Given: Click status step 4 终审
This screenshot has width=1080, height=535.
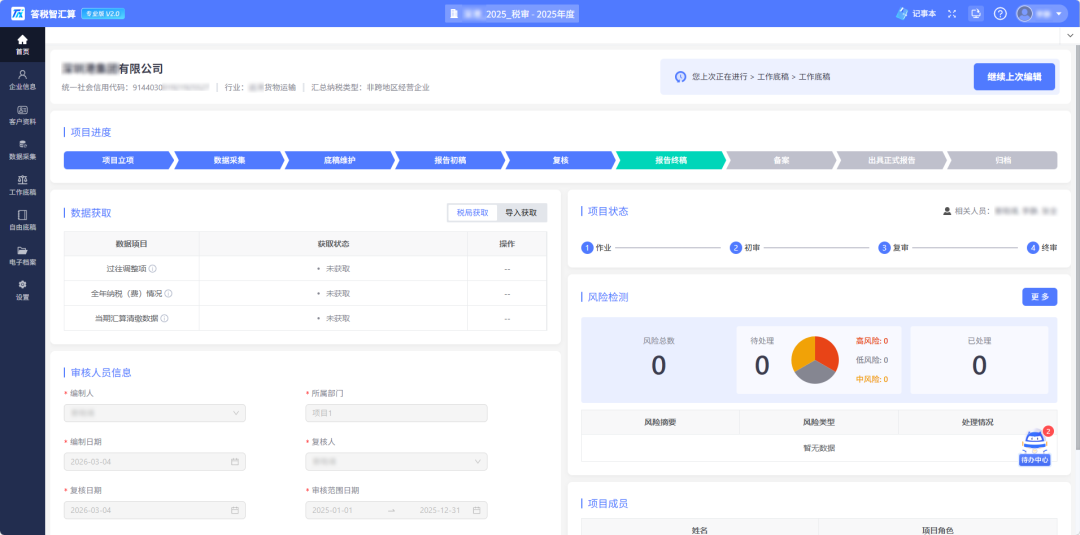Looking at the screenshot, I should (1042, 248).
